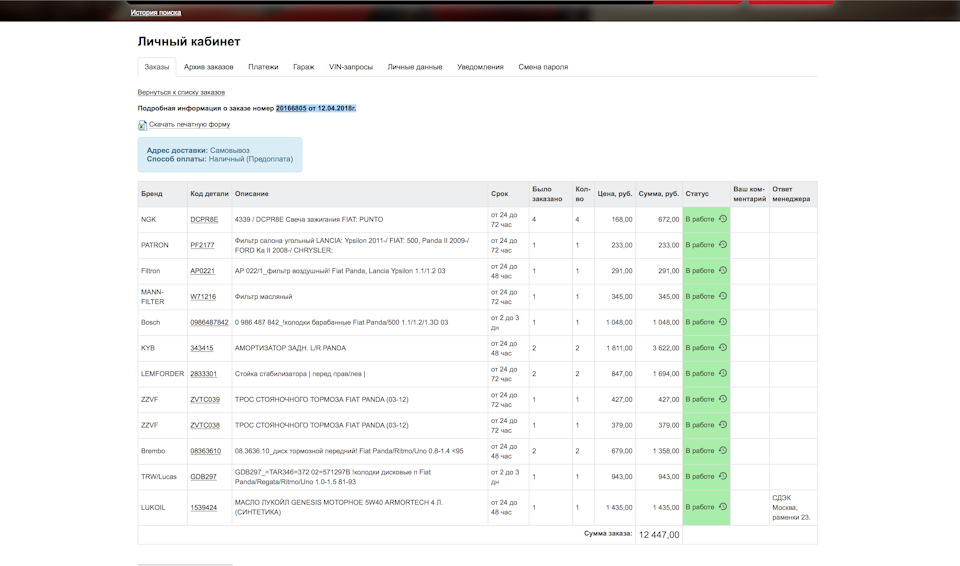
Task: Open part code 2833301 link
Action: tap(203, 374)
